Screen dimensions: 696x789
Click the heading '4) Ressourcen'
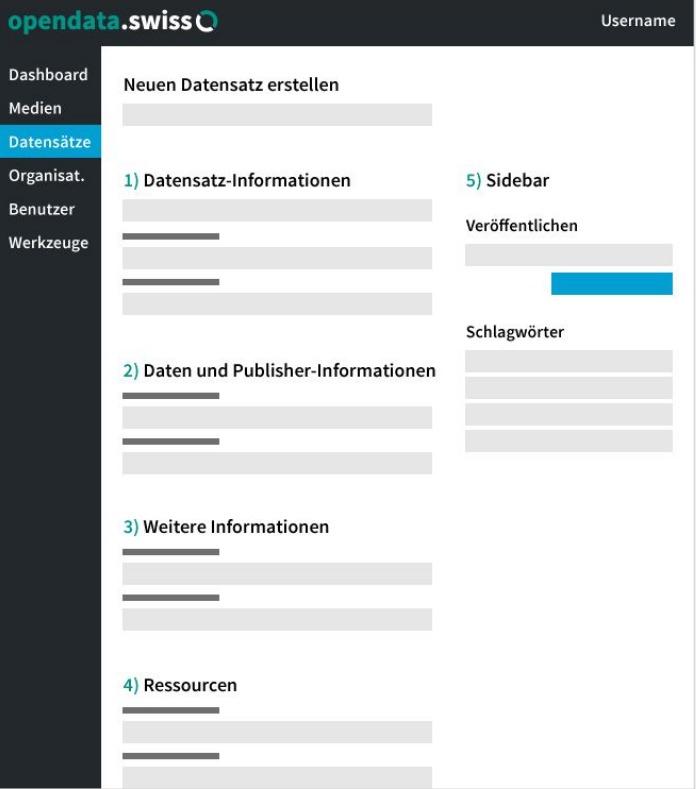180,685
